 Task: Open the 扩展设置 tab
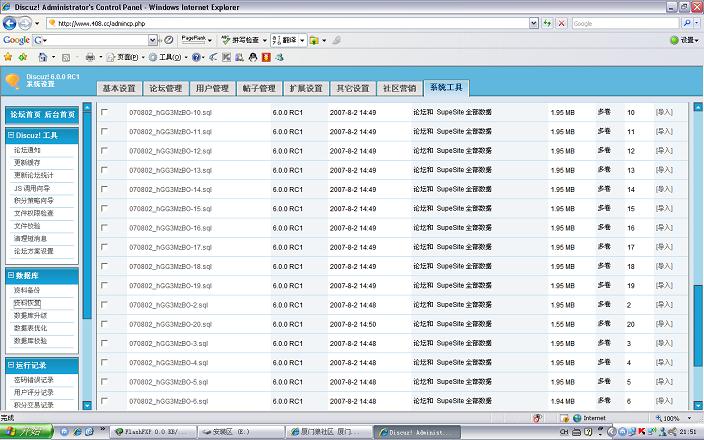[306, 88]
